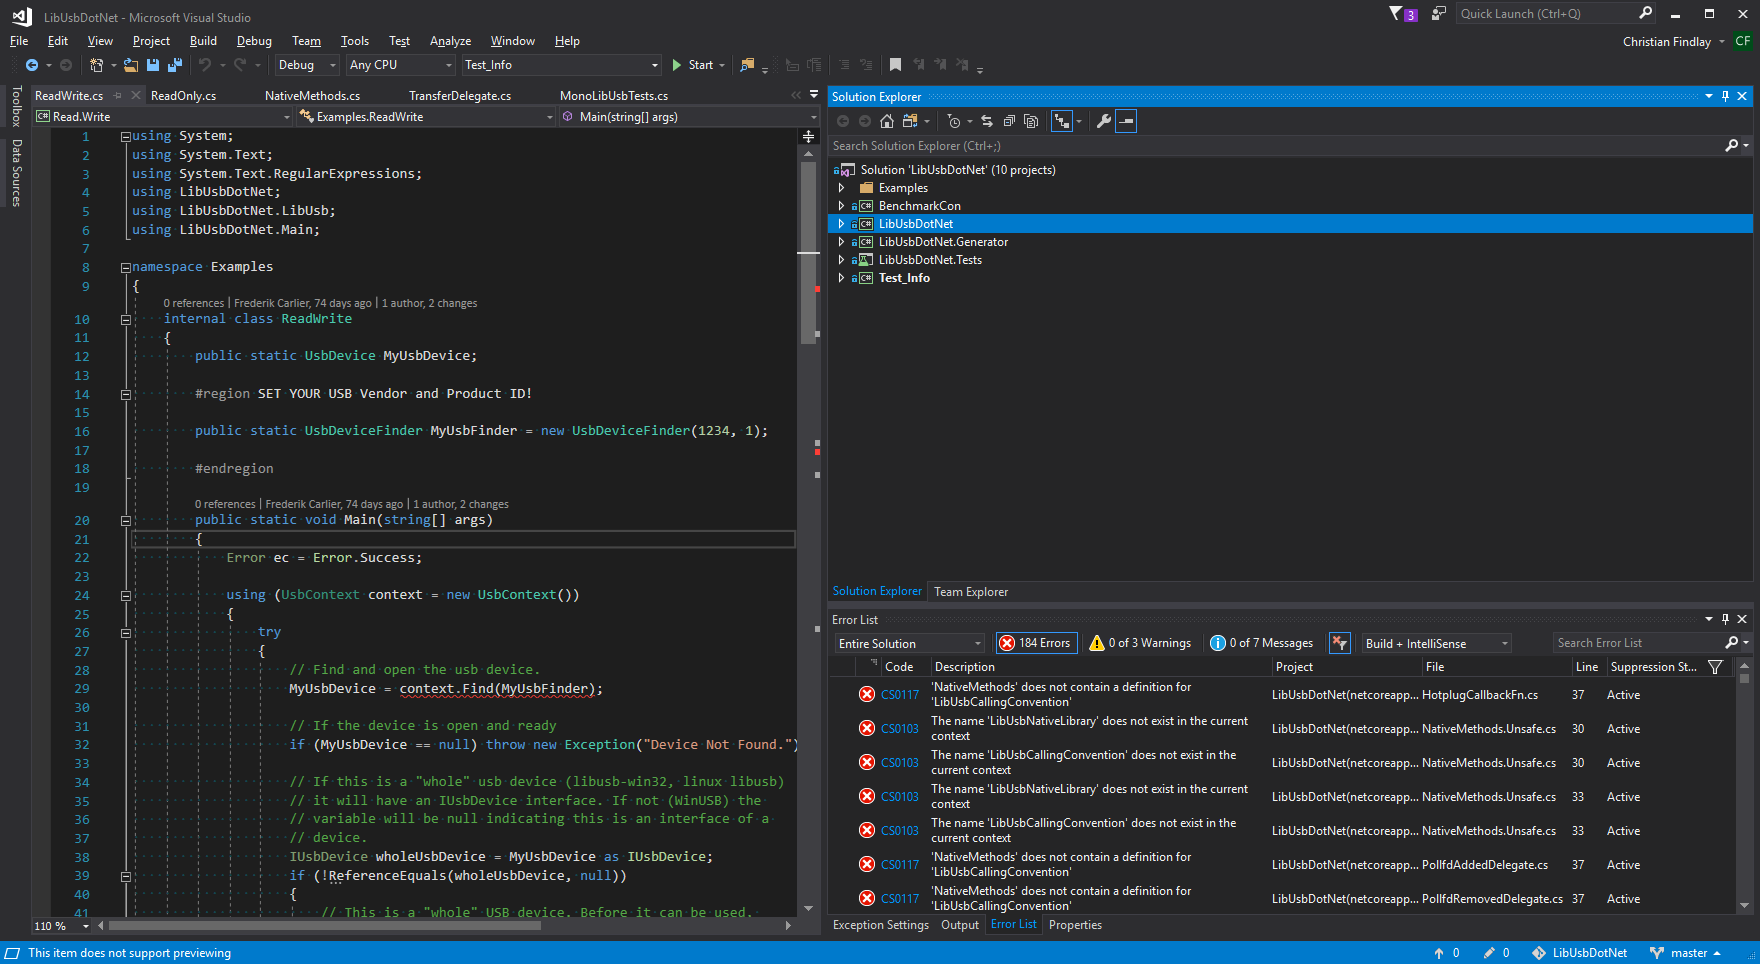This screenshot has width=1760, height=964.
Task: Switch to the Output tab
Action: point(960,925)
